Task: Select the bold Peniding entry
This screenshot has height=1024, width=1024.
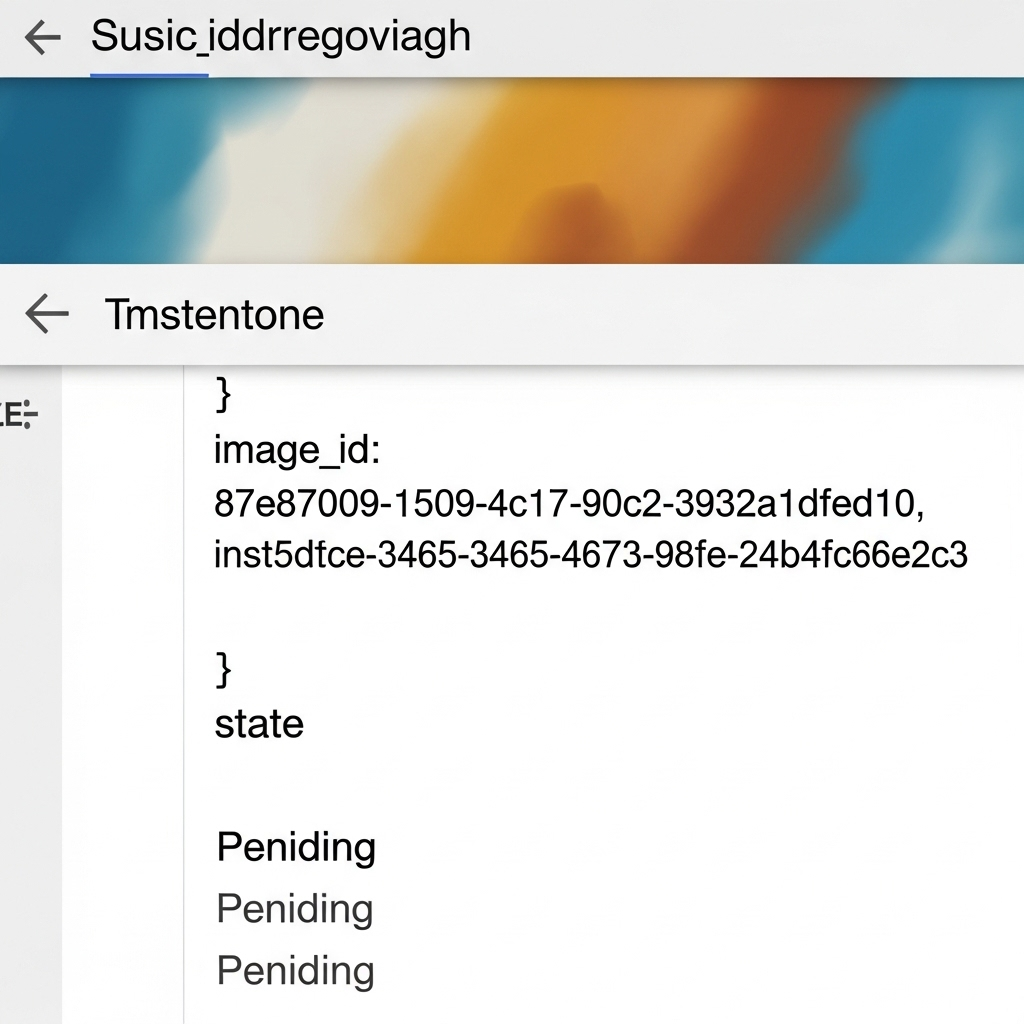Action: pos(296,847)
